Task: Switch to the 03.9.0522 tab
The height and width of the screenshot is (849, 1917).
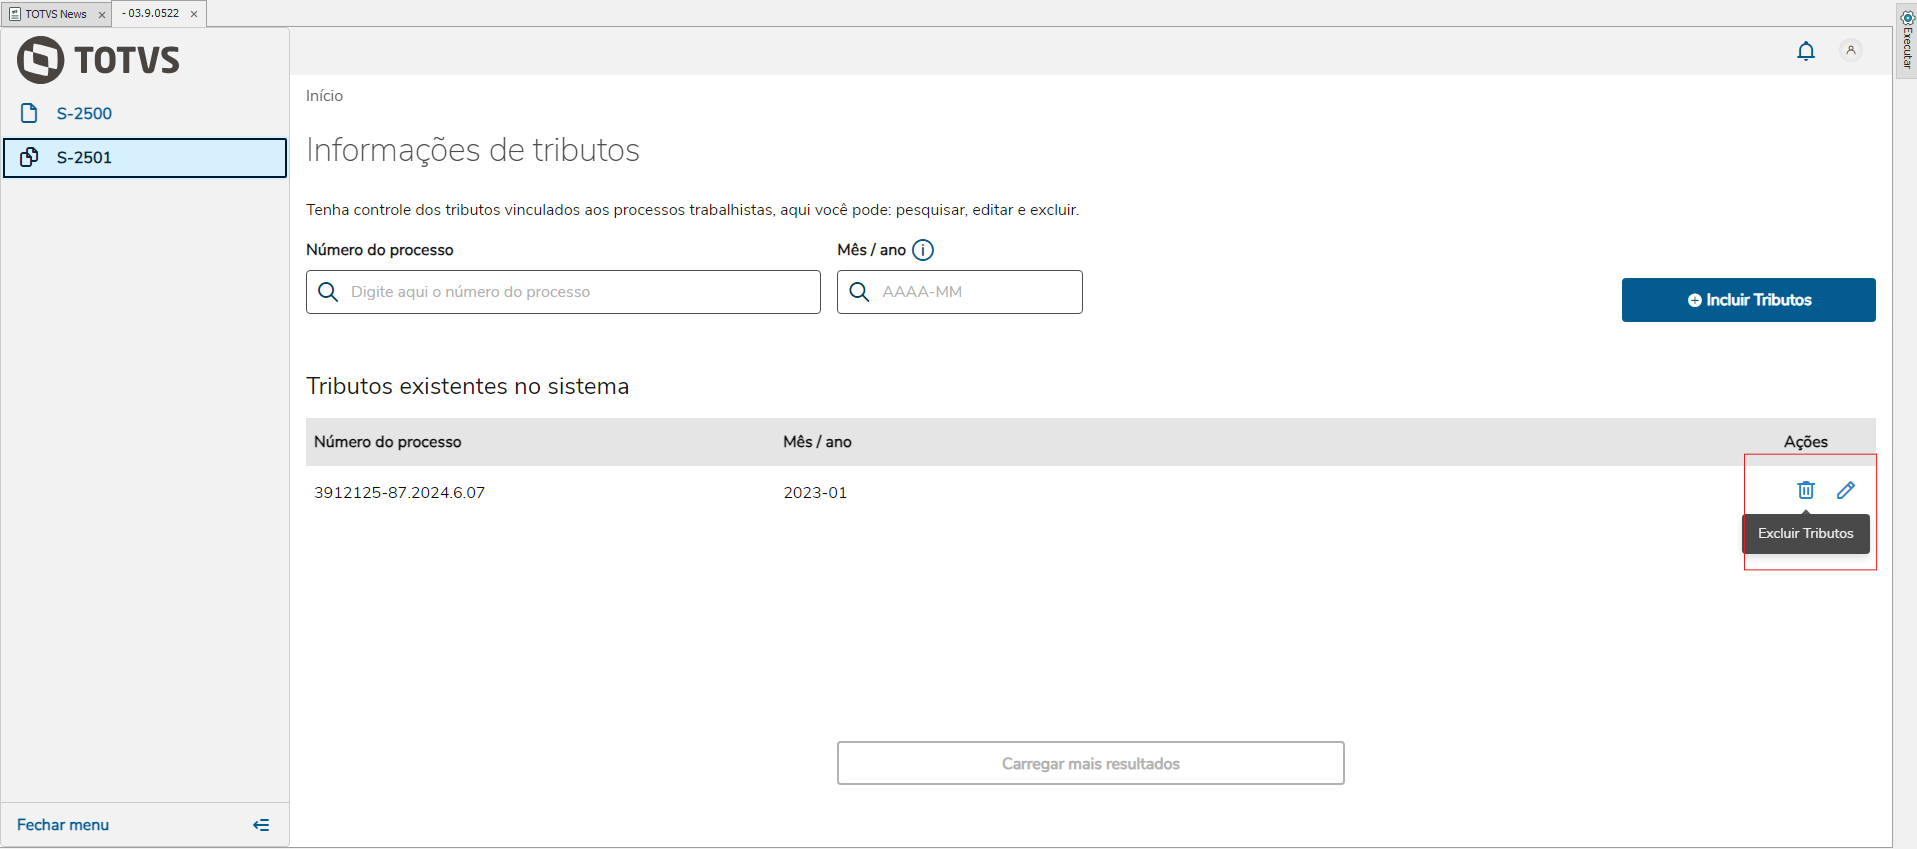Action: 152,14
